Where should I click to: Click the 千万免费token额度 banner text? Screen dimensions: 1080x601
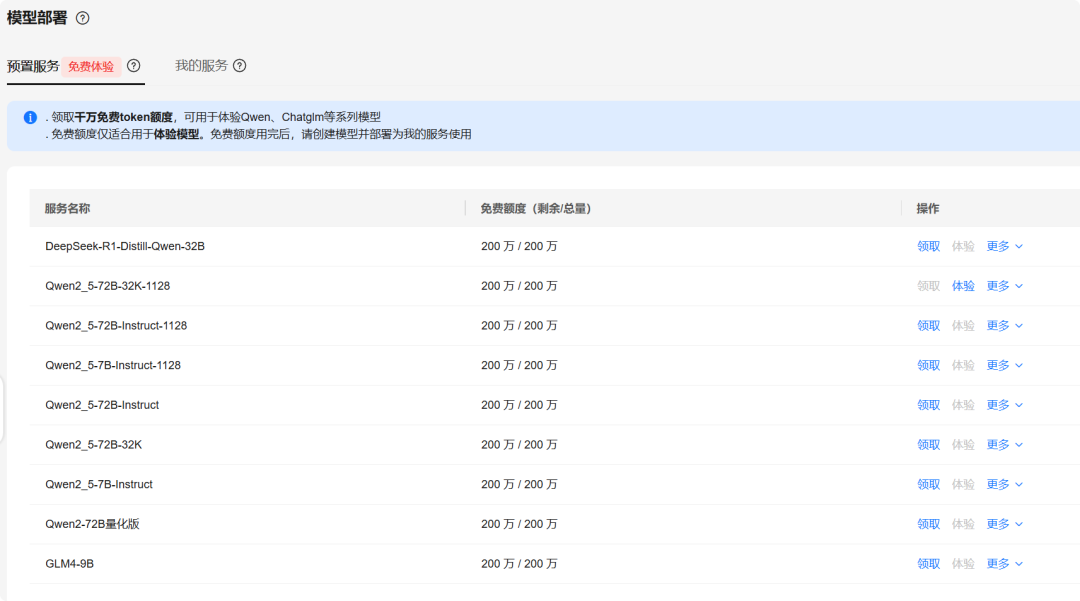(123, 117)
